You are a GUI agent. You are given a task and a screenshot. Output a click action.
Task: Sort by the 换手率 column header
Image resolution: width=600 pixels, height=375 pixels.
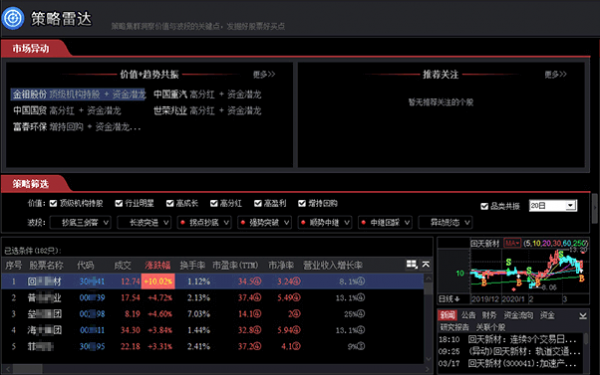click(192, 265)
